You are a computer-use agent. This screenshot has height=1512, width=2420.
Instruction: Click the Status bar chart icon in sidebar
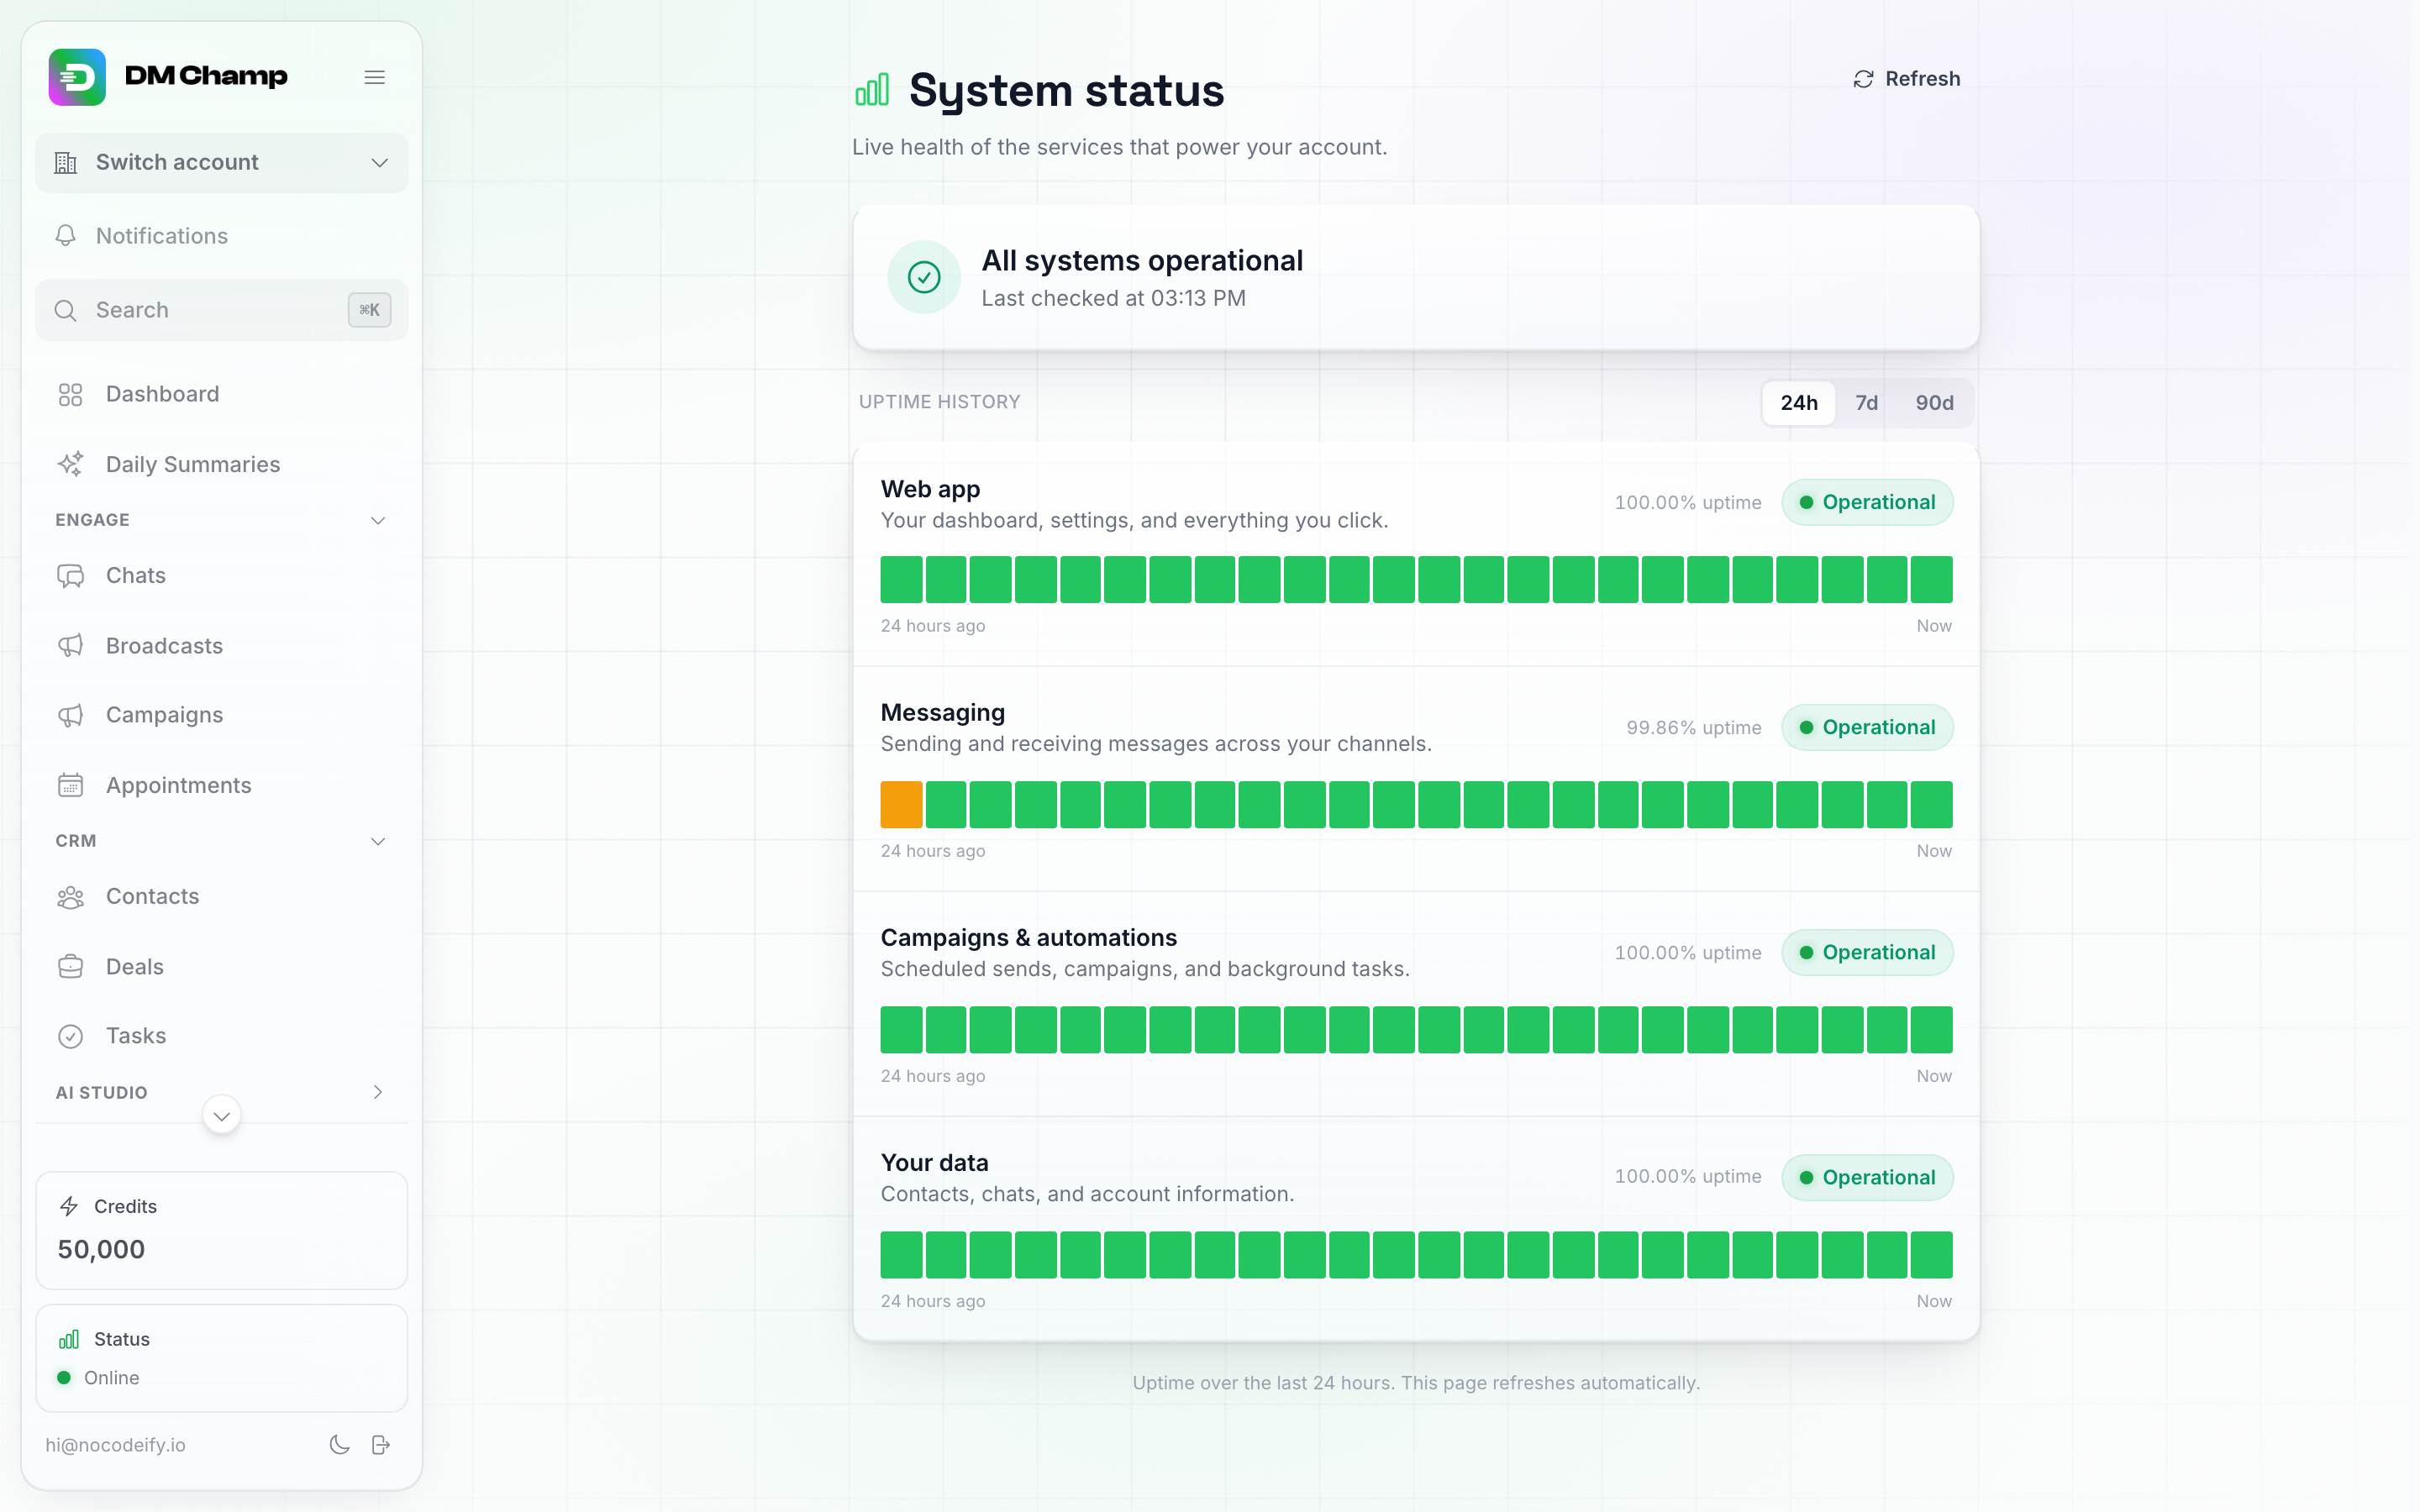pyautogui.click(x=69, y=1339)
